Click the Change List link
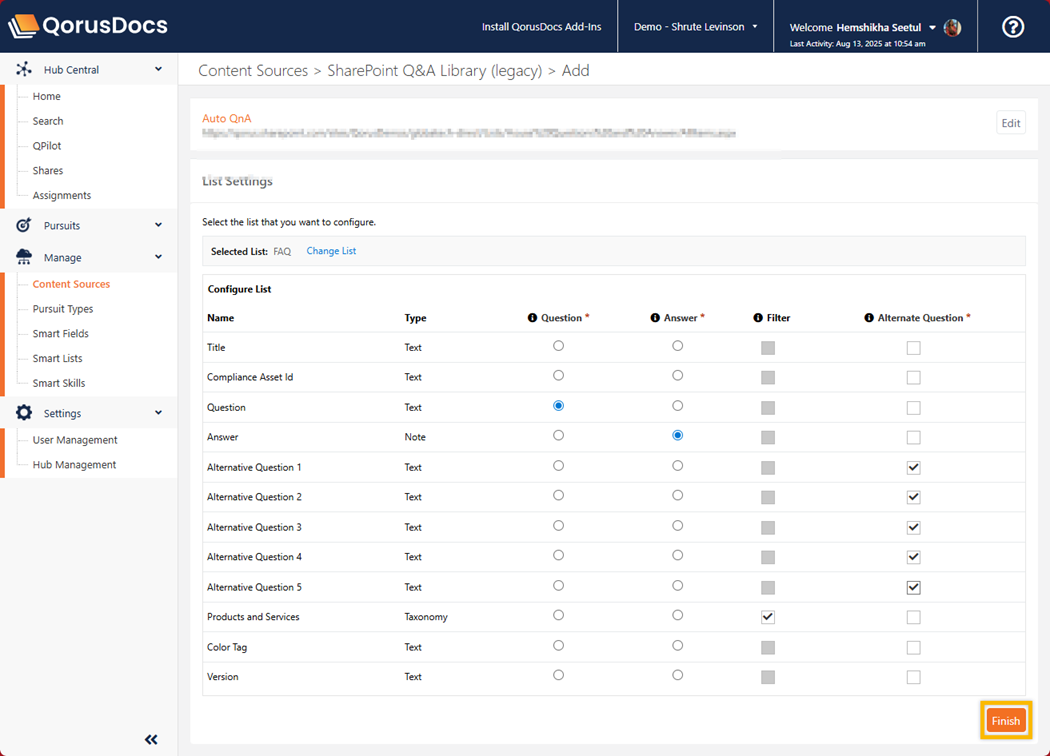Screen dimensions: 1050x756 [x=331, y=251]
